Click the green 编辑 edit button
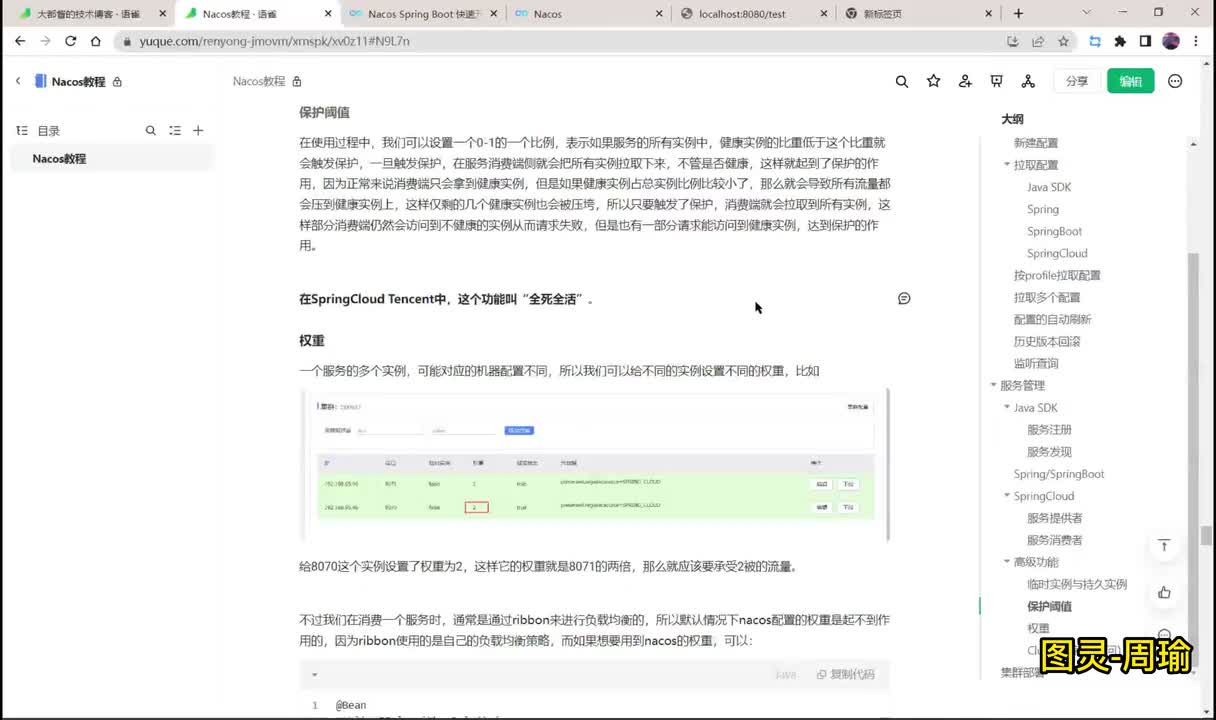 click(x=1131, y=82)
